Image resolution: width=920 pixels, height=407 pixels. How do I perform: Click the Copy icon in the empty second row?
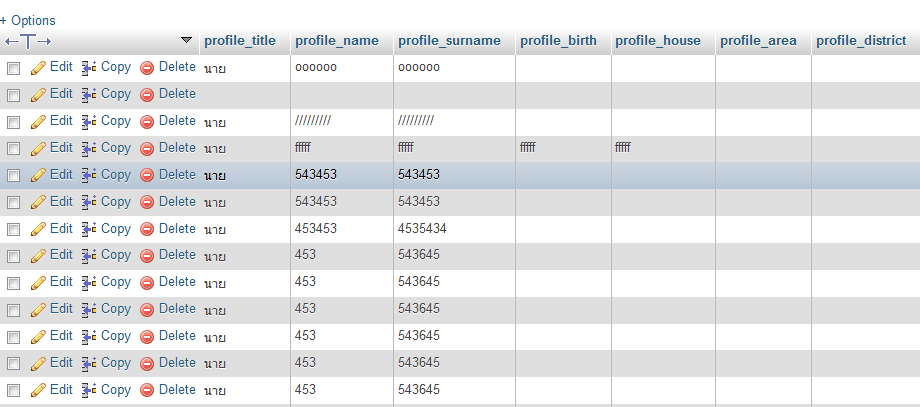[x=89, y=94]
